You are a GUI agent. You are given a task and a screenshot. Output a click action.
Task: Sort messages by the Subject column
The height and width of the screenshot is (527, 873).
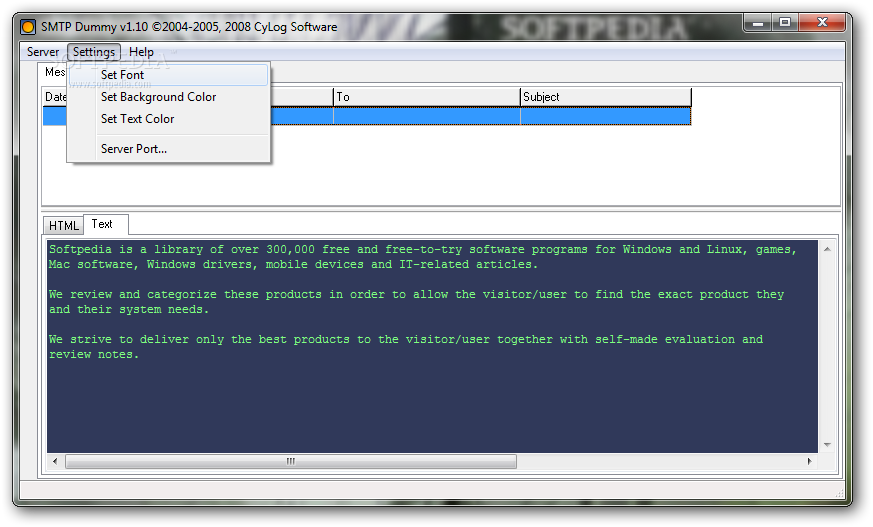[x=606, y=97]
